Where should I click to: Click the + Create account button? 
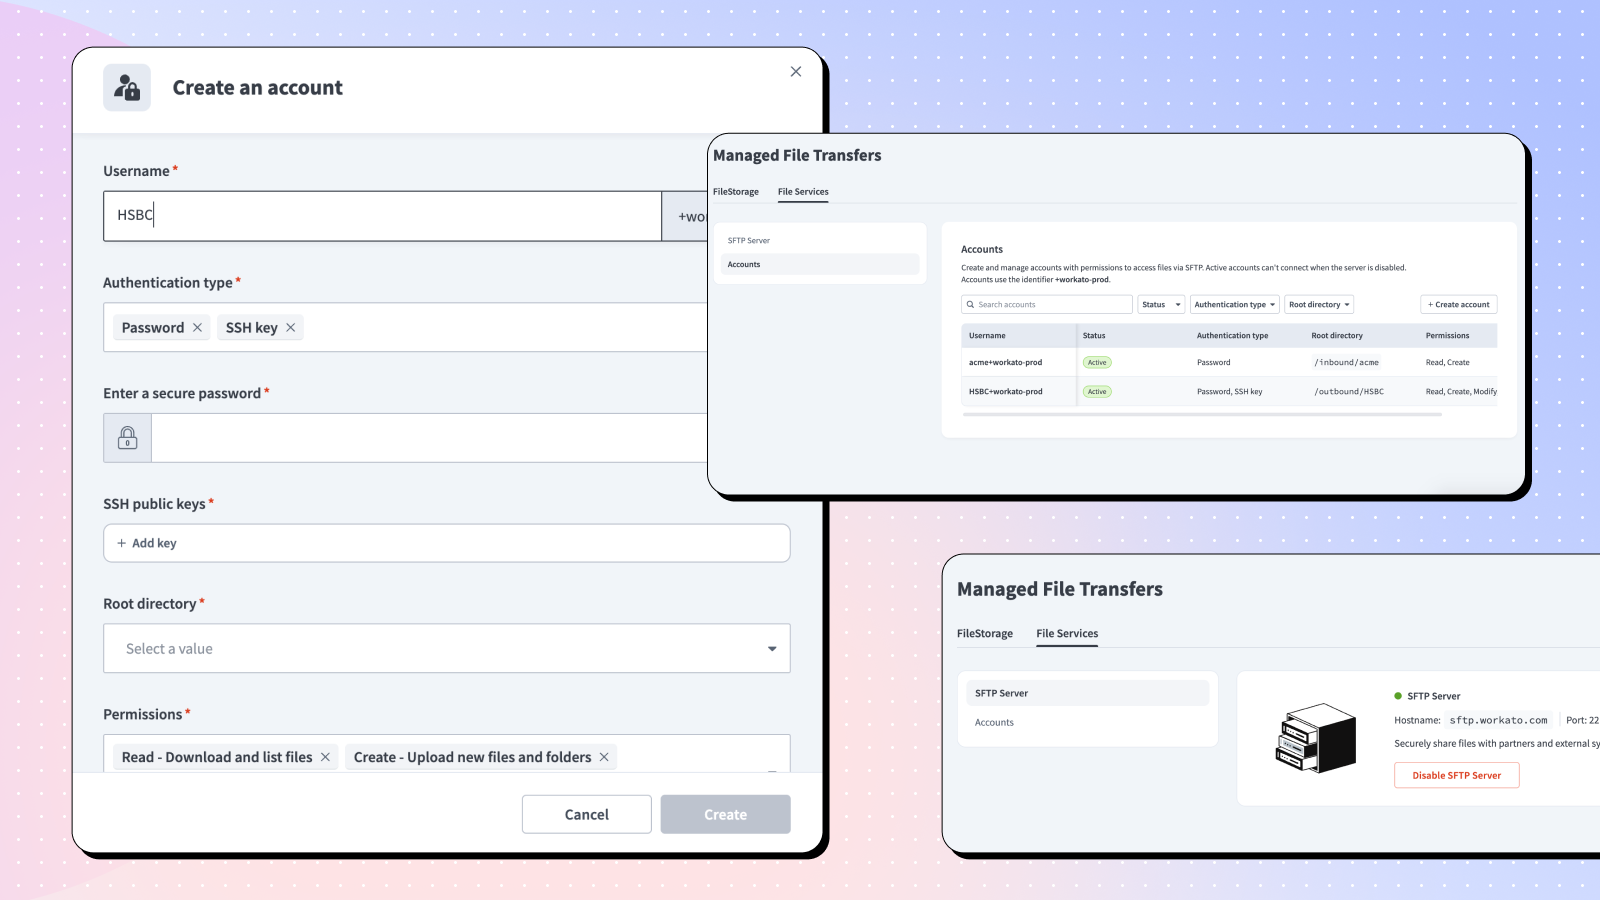tap(1458, 305)
